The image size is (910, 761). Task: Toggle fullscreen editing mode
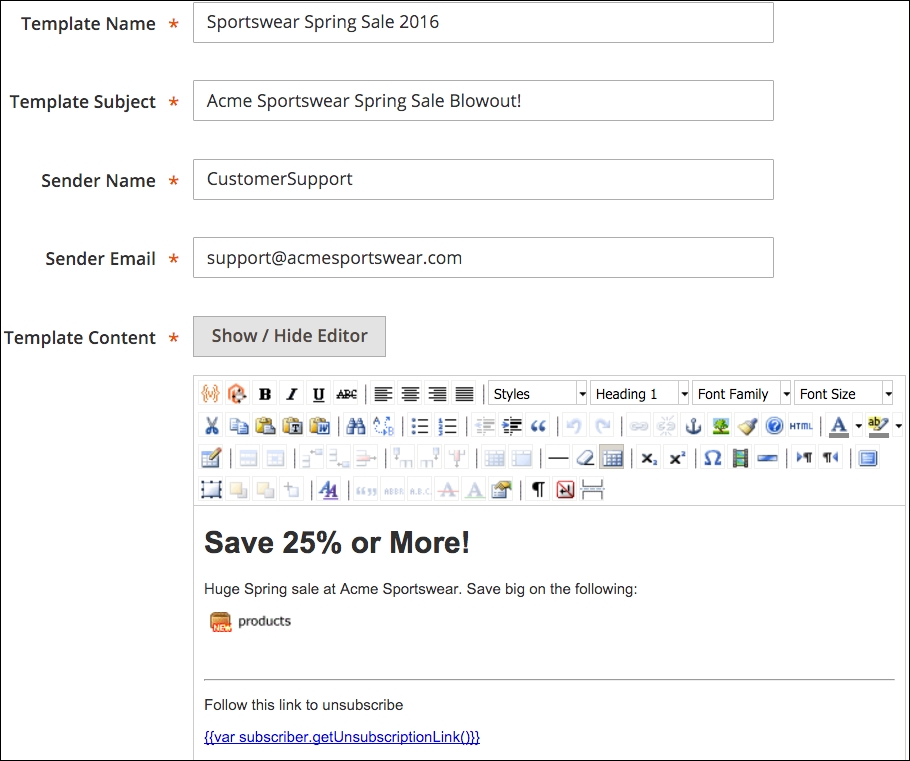(868, 457)
